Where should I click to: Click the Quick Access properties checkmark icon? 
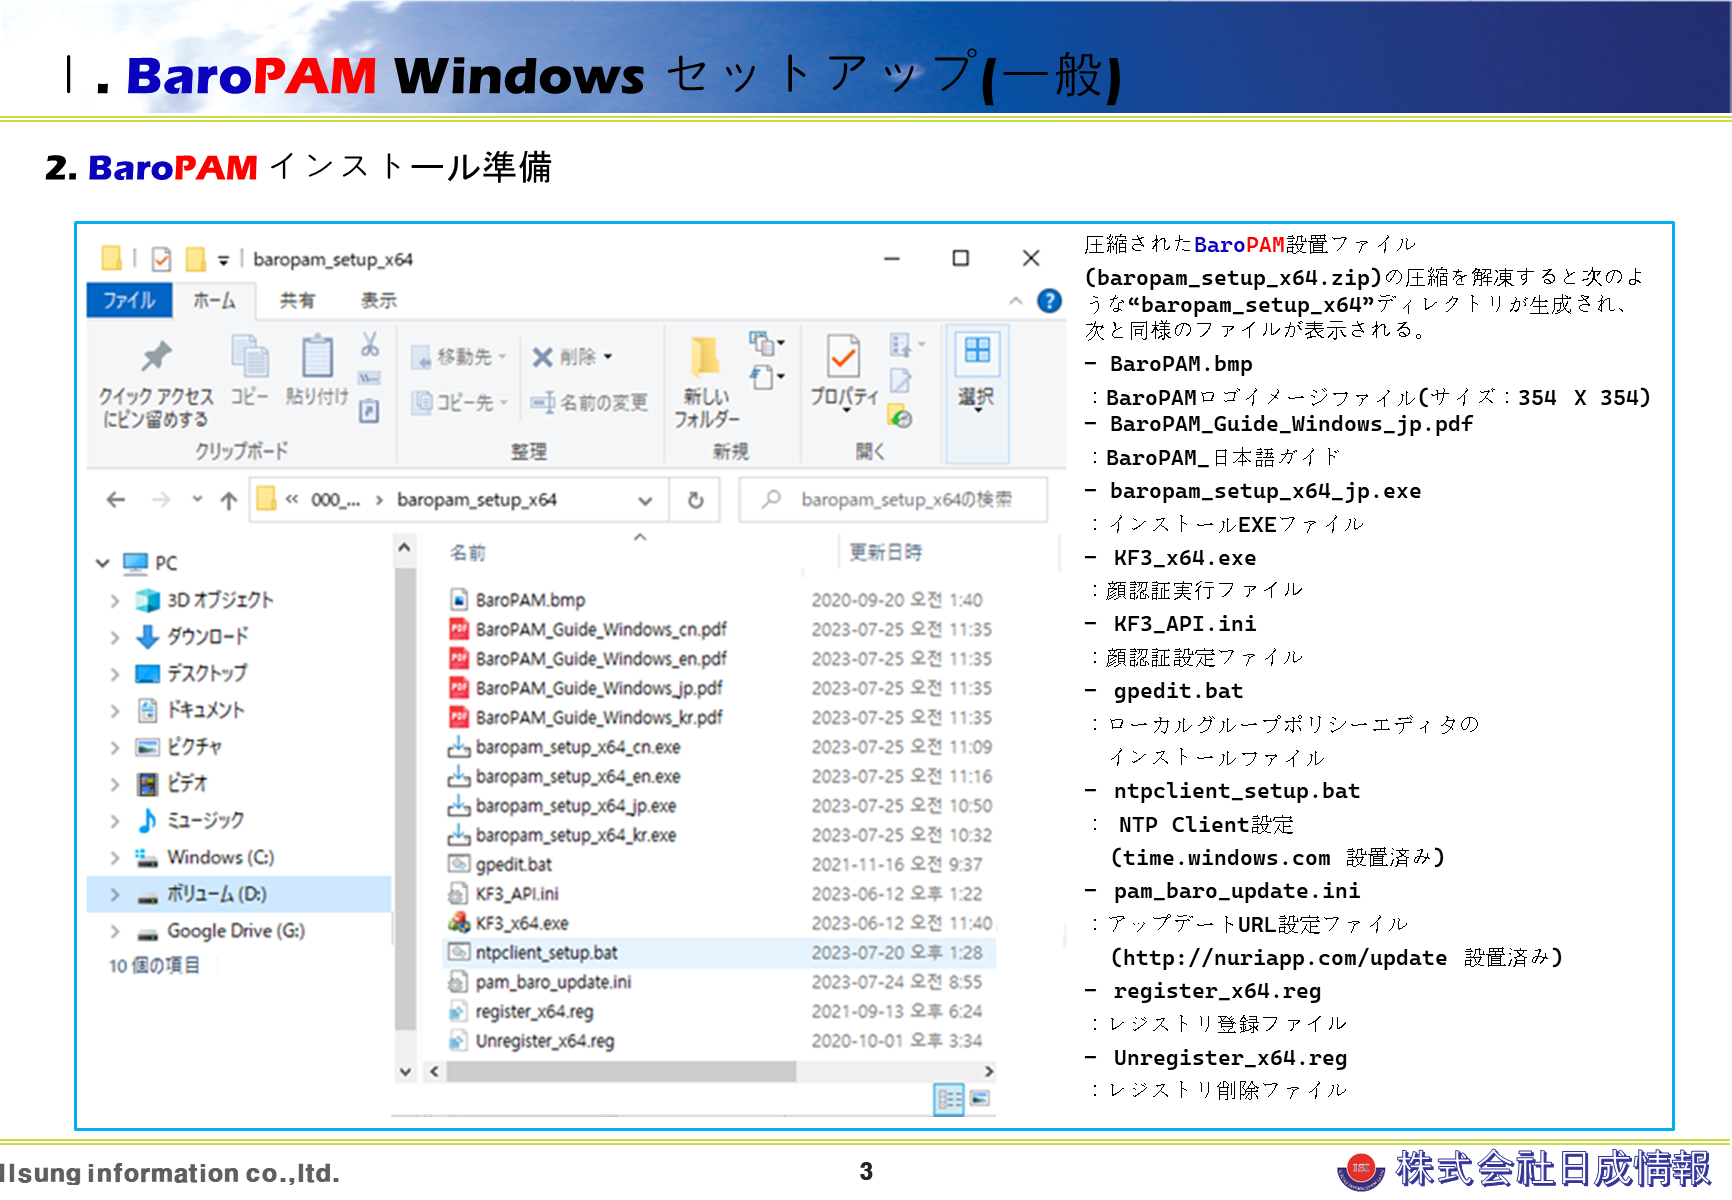(x=161, y=260)
